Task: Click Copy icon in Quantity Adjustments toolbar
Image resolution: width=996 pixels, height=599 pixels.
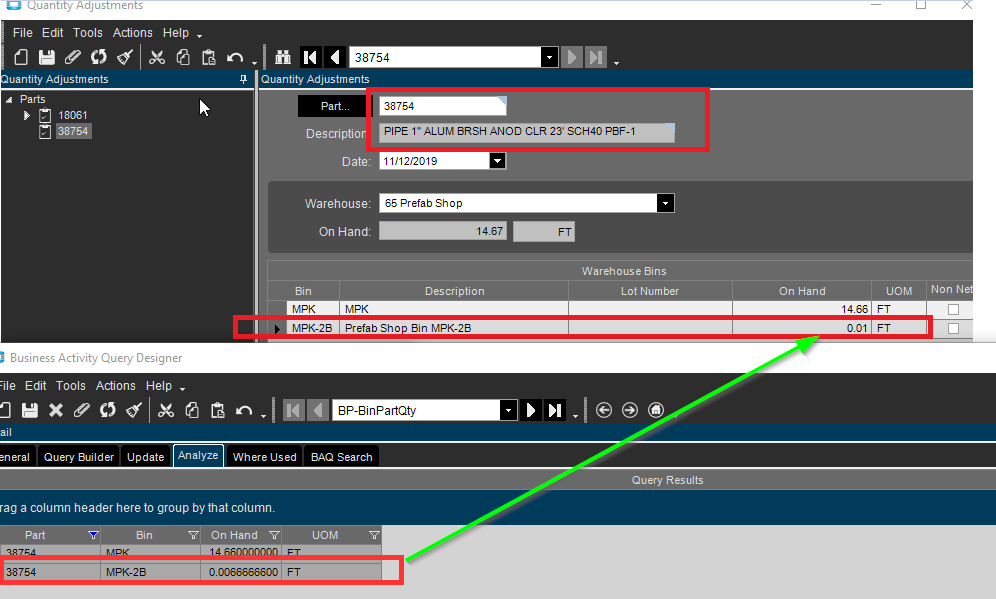Action: pyautogui.click(x=183, y=57)
